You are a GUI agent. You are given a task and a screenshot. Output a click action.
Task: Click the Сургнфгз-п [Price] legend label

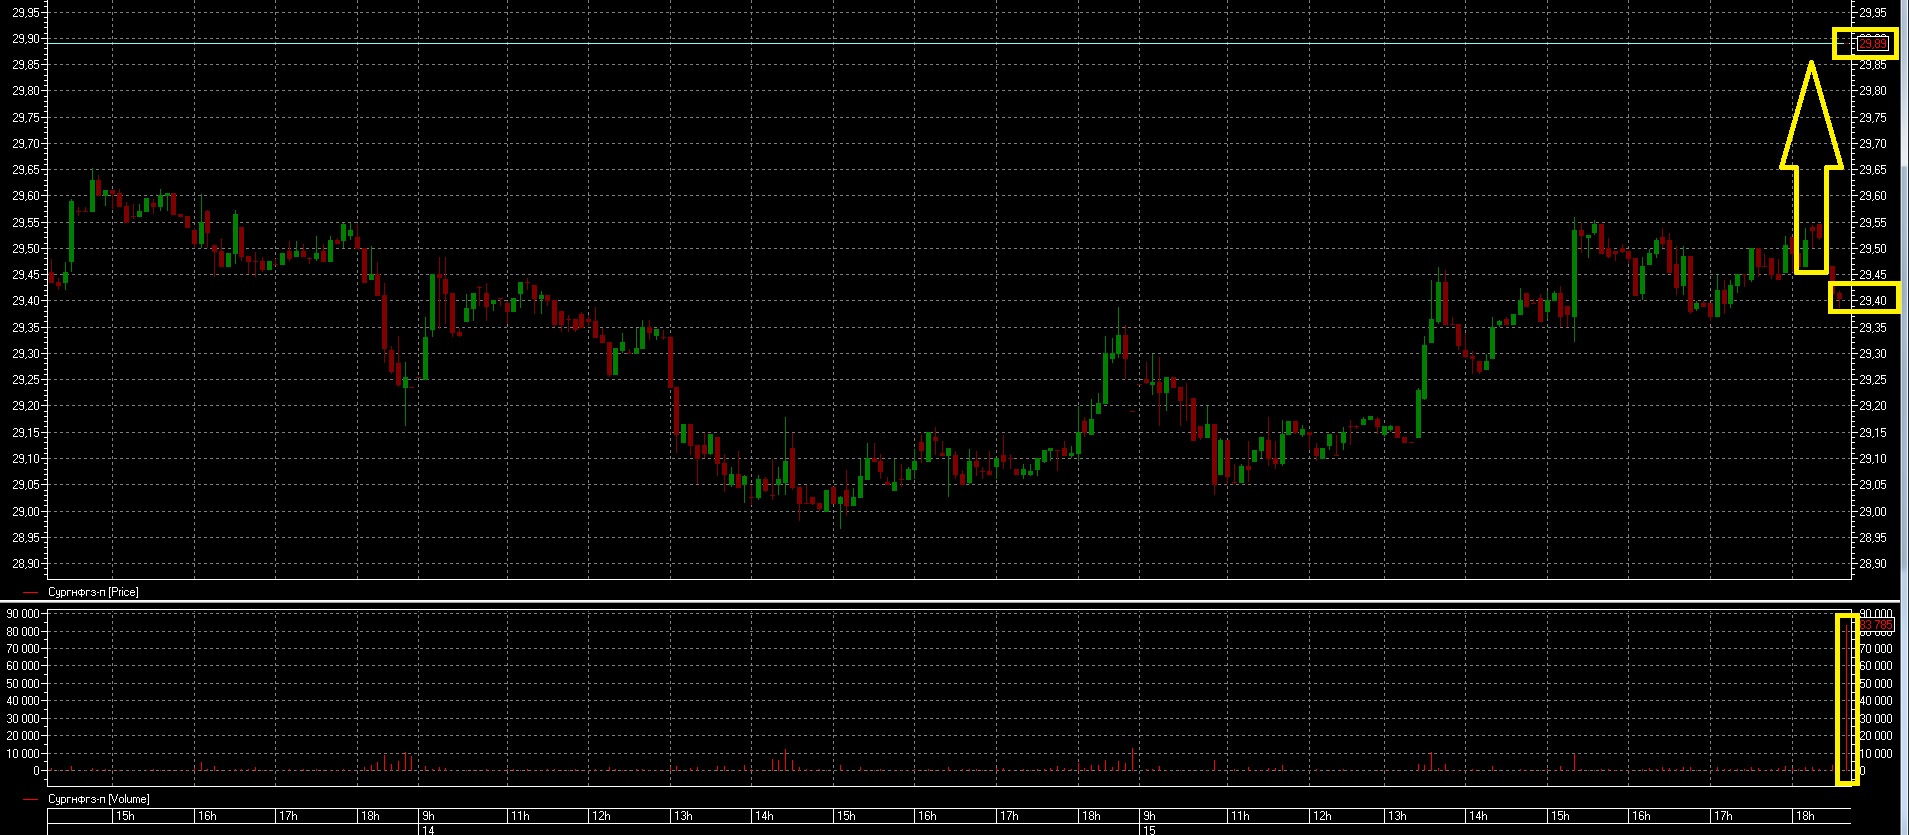(x=95, y=592)
